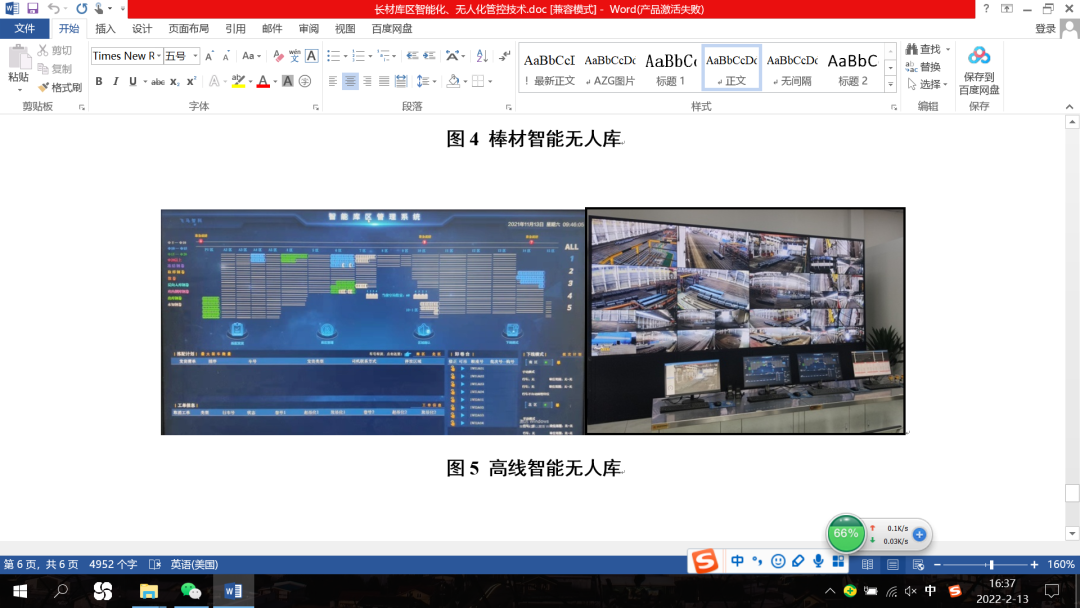Viewport: 1080px width, 608px height.
Task: Switch to the 插入 ribbon tab
Action: point(104,28)
